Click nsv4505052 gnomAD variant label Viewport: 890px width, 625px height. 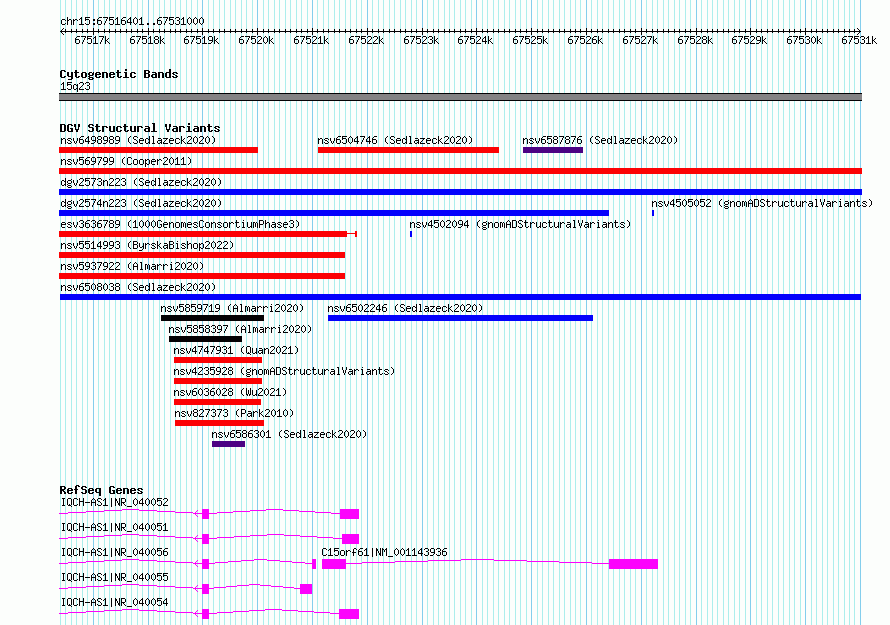point(762,203)
